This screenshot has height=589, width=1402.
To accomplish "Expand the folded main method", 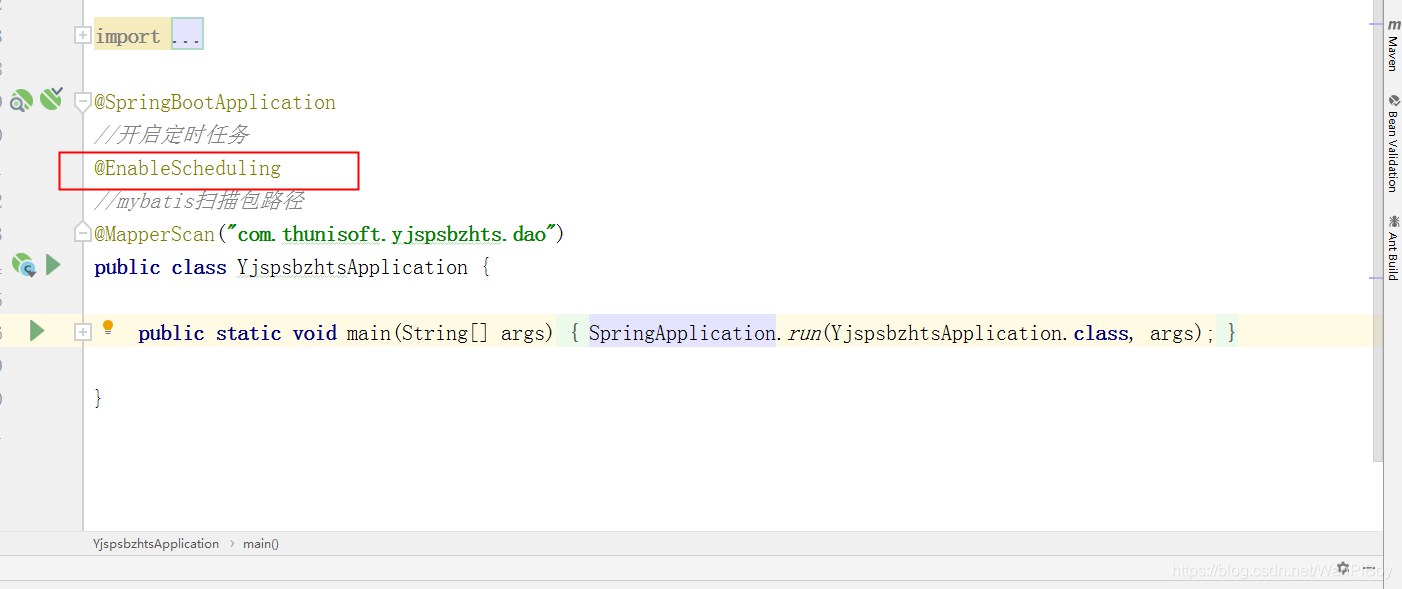I will point(83,332).
